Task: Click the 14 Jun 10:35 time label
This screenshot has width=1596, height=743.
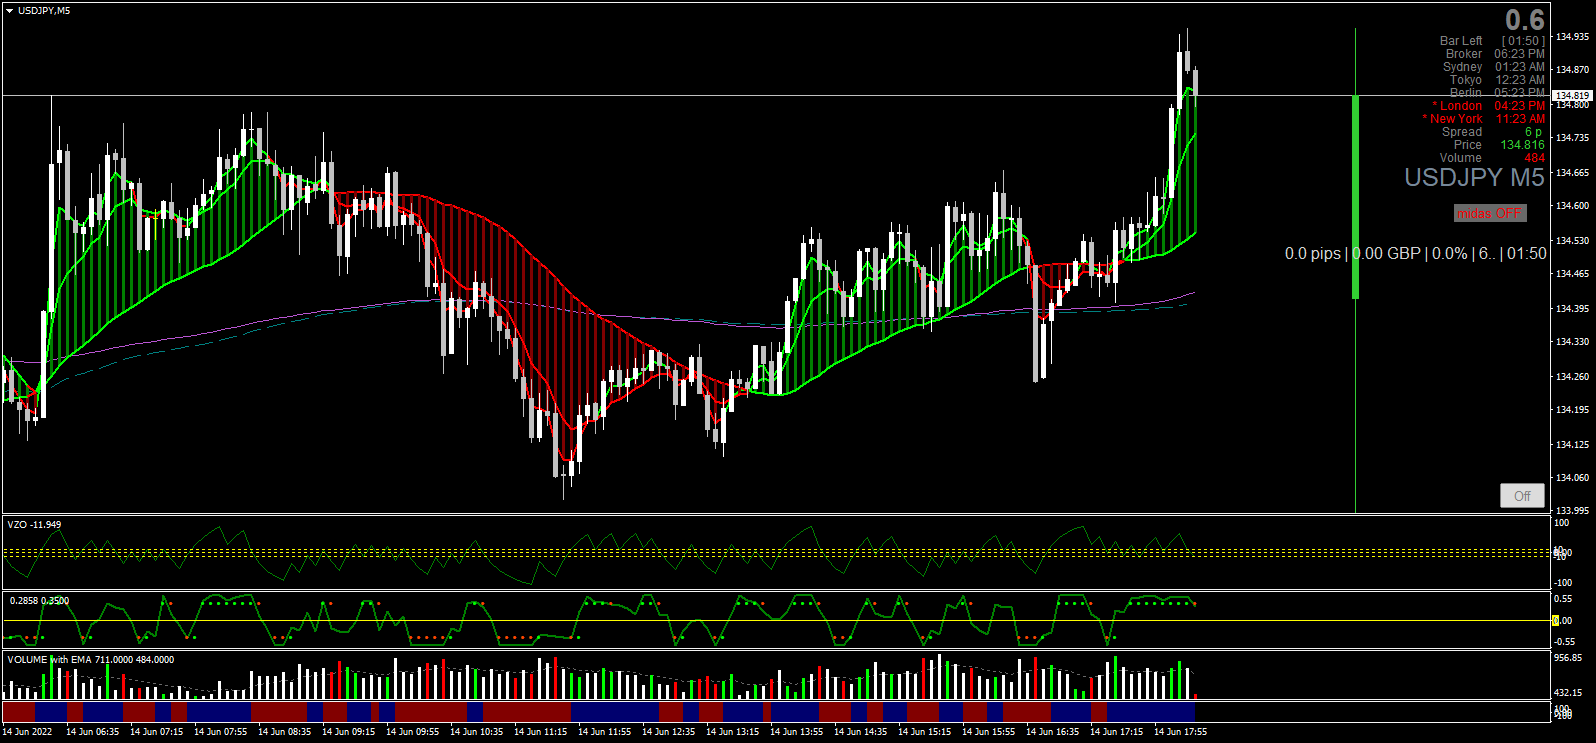Action: pyautogui.click(x=476, y=732)
